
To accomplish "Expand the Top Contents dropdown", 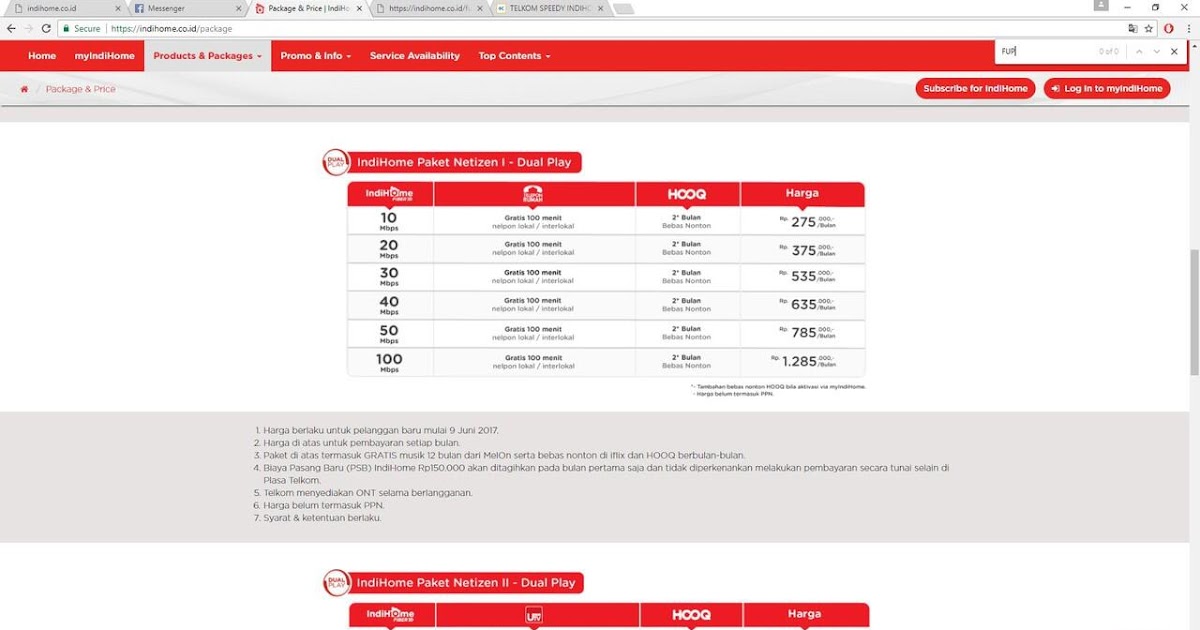I will [514, 56].
